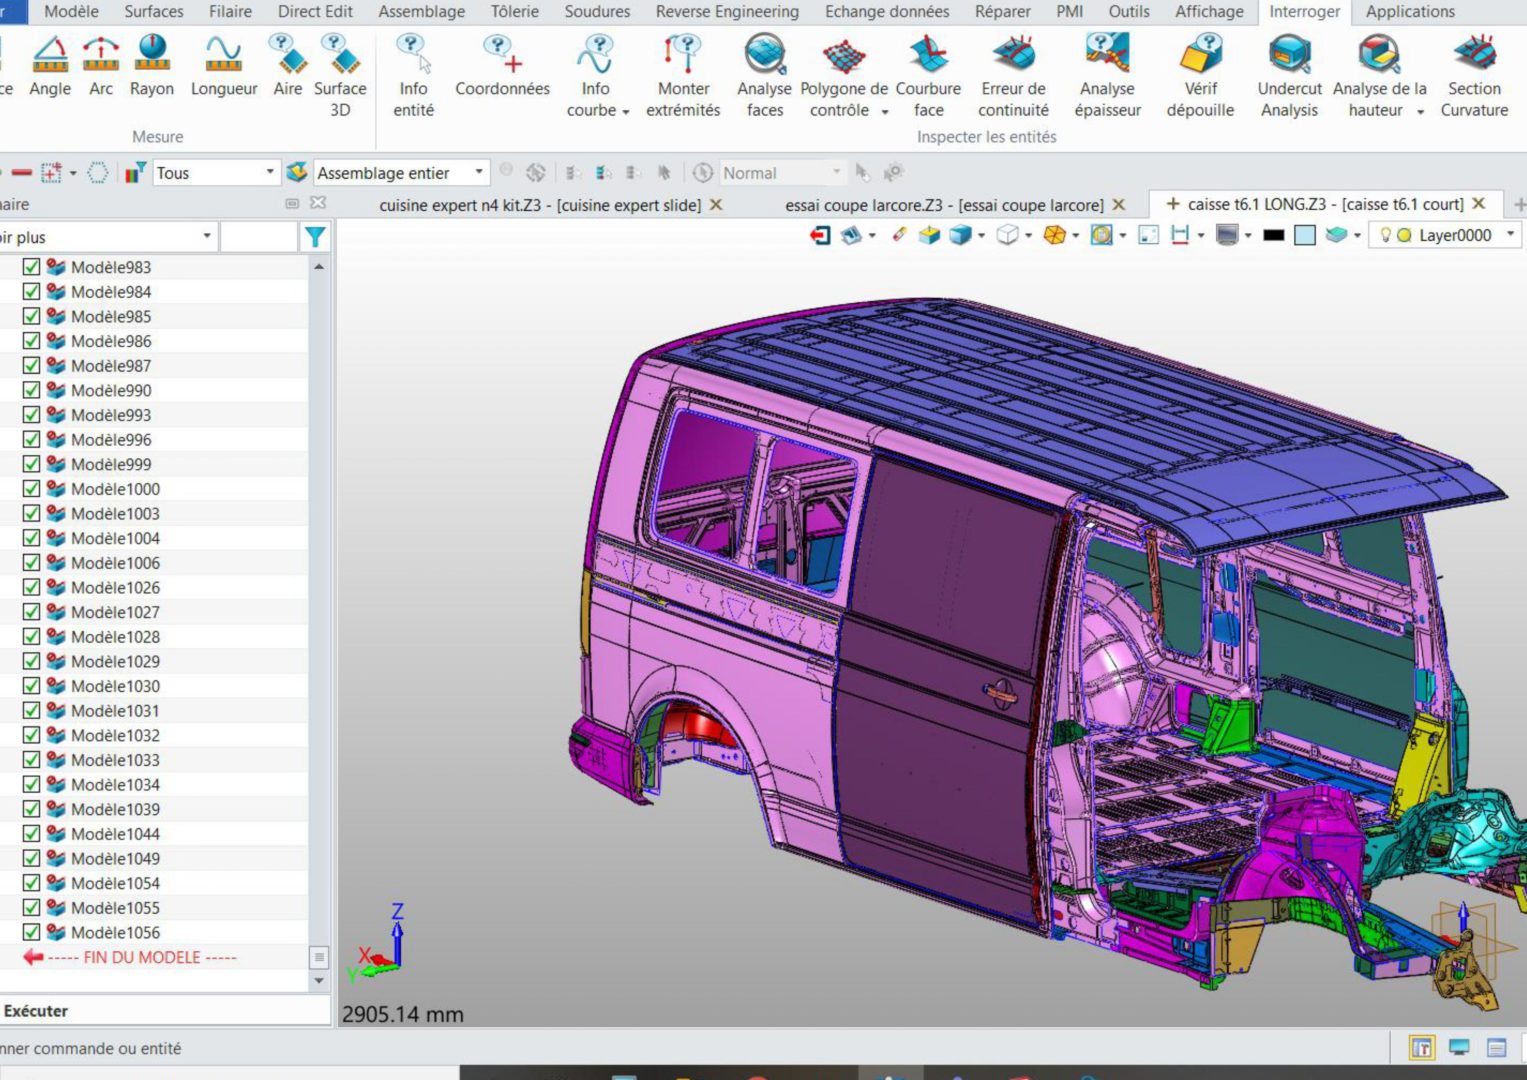The image size is (1527, 1080).
Task: Open the Surfaces ribbon tab
Action: (154, 12)
